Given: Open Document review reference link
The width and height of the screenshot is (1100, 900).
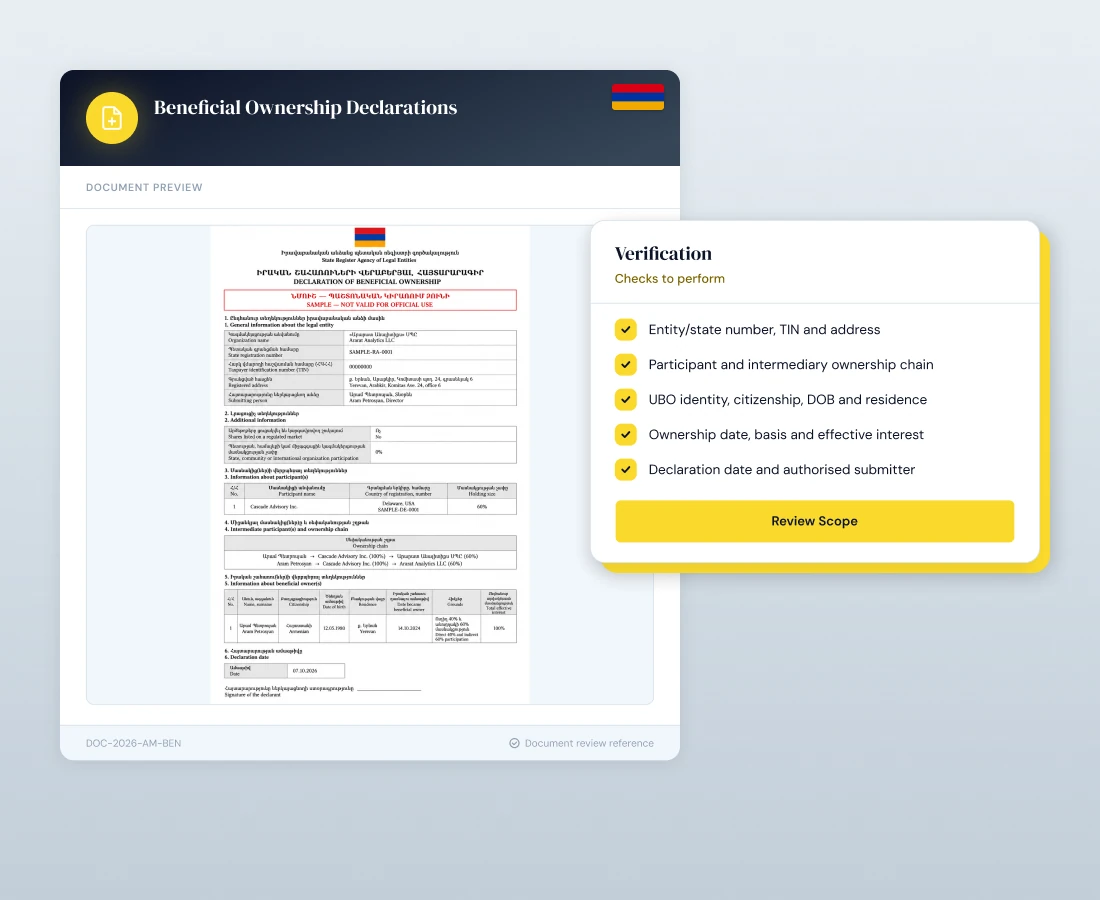Looking at the screenshot, I should tap(589, 743).
